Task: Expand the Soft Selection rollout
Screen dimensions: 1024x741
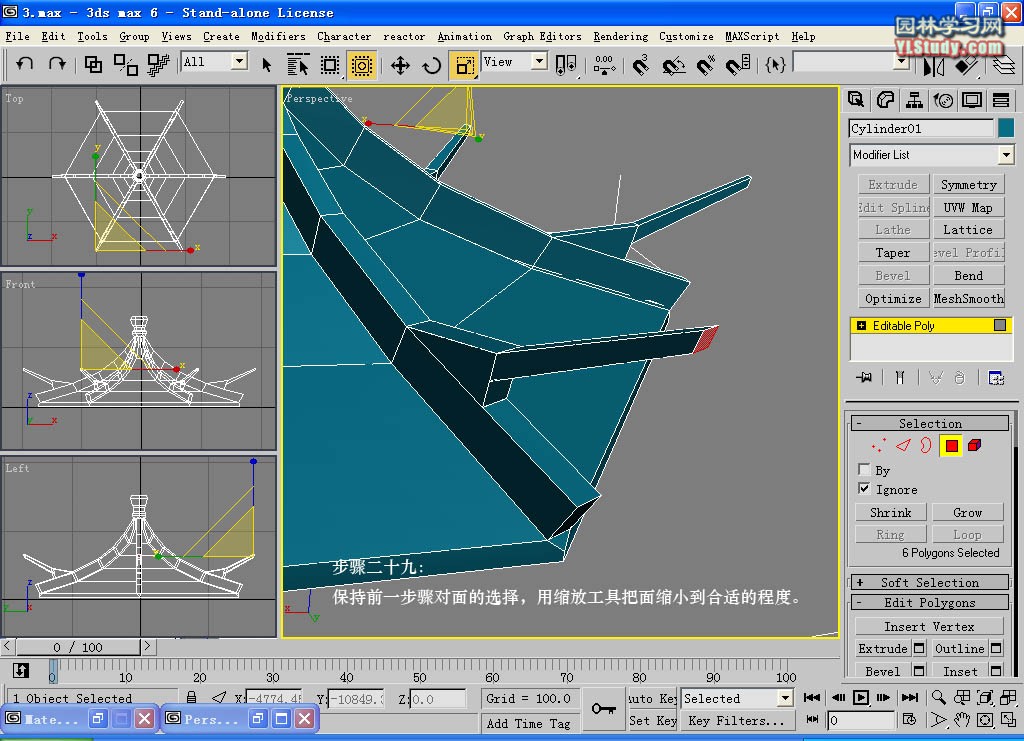Action: pos(930,582)
